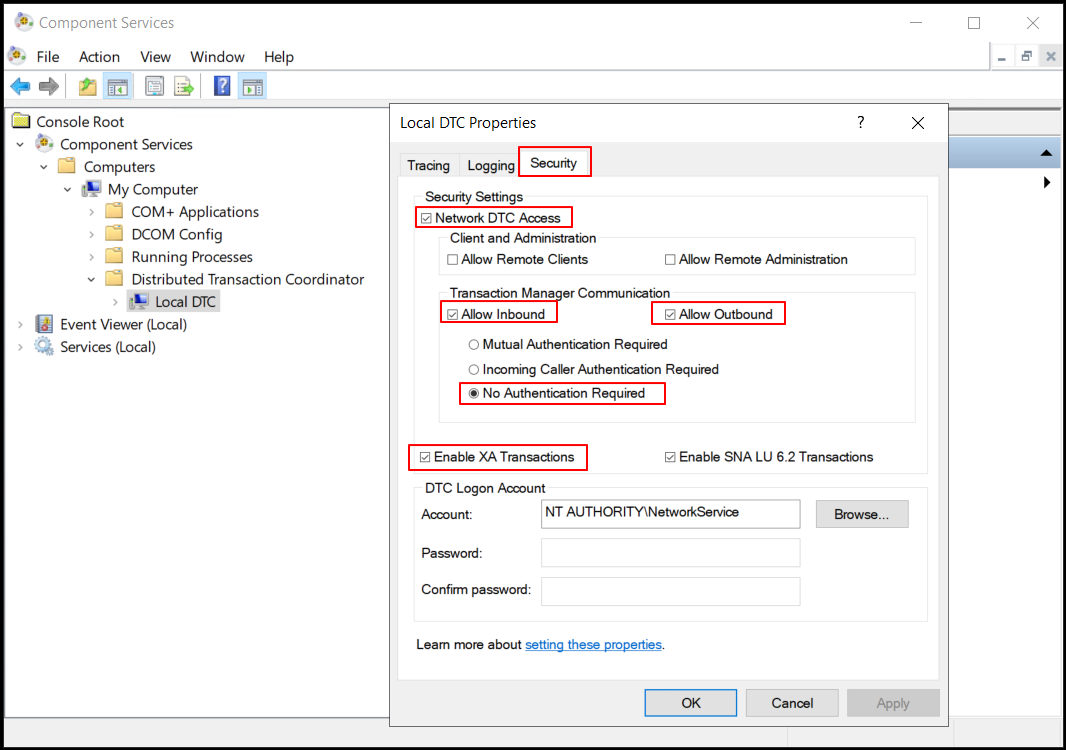Screen dimensions: 1066x750
Task: Click the Browse... button
Action: [x=861, y=514]
